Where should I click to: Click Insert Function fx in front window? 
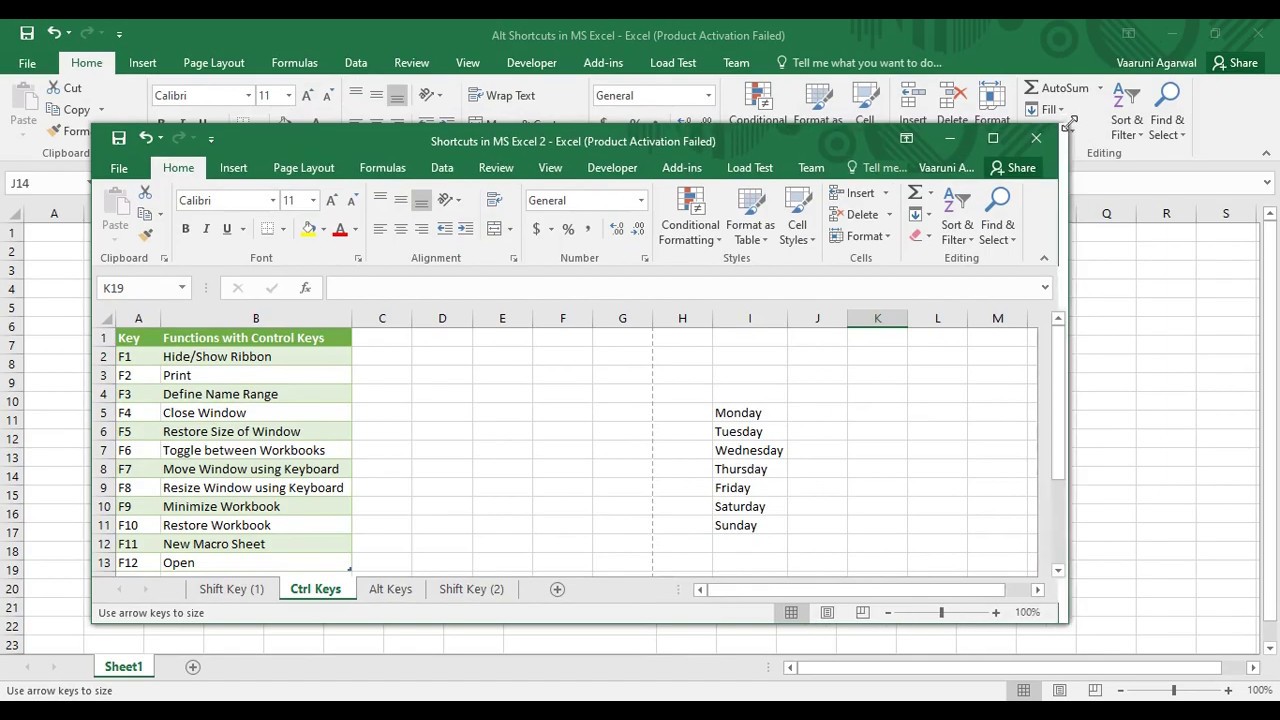tap(305, 288)
